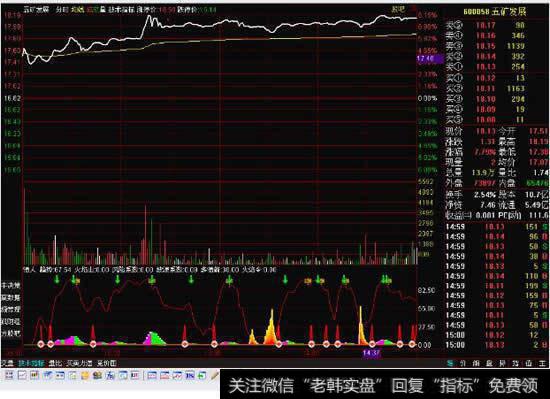Click the first green down arrow on indicator
Screen dimensions: 550x399
(57, 279)
